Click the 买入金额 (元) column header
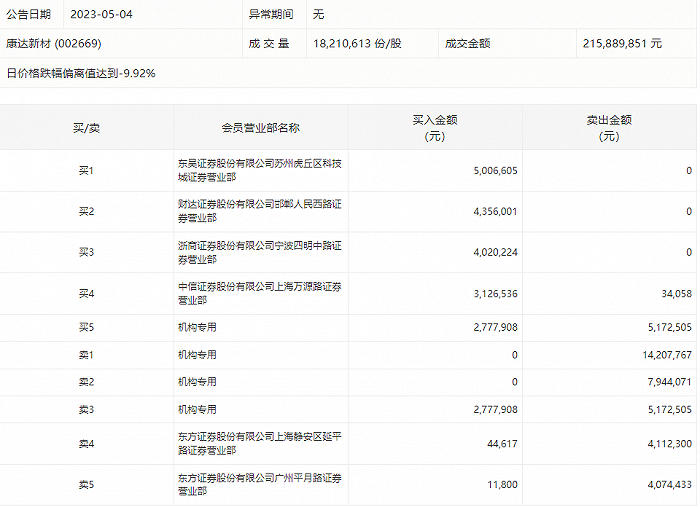 pyautogui.click(x=435, y=128)
